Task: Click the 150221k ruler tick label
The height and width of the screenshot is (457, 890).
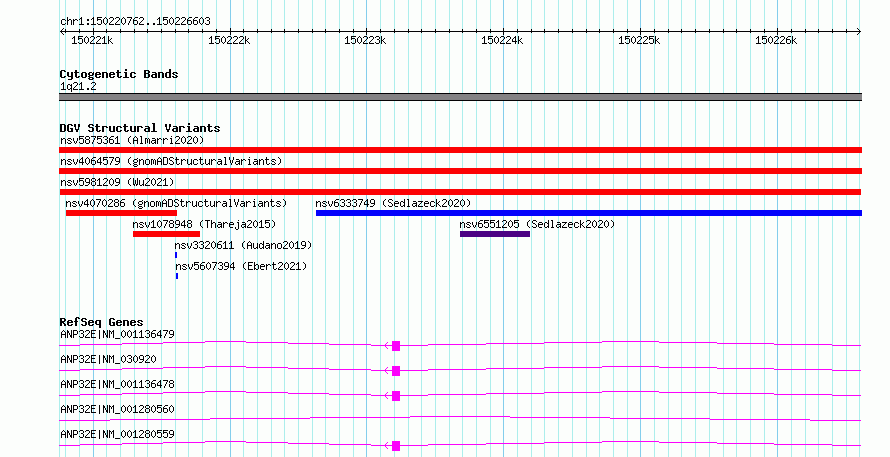Action: point(92,40)
